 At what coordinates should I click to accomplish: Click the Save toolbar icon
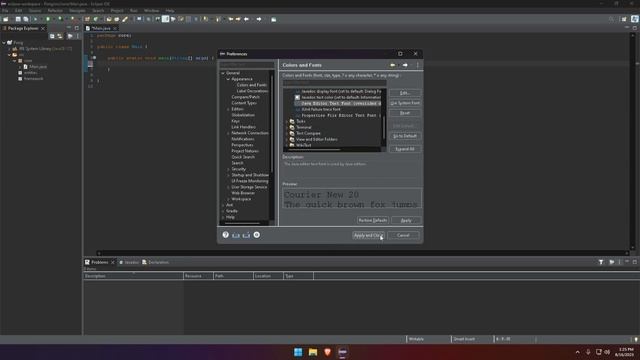(18, 19)
